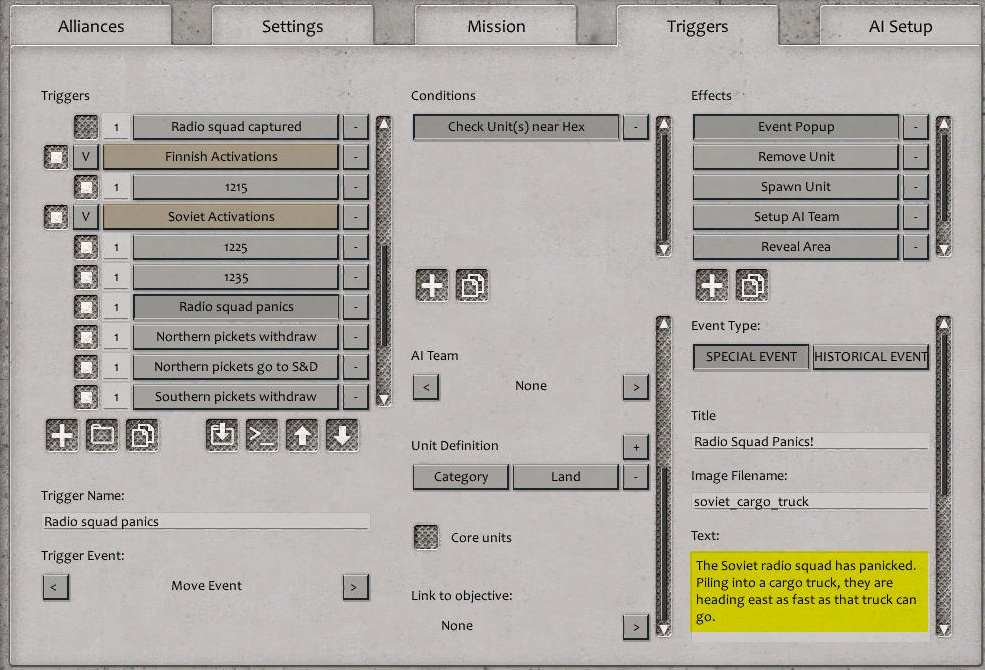
Task: Choose next AI Team
Action: [636, 387]
